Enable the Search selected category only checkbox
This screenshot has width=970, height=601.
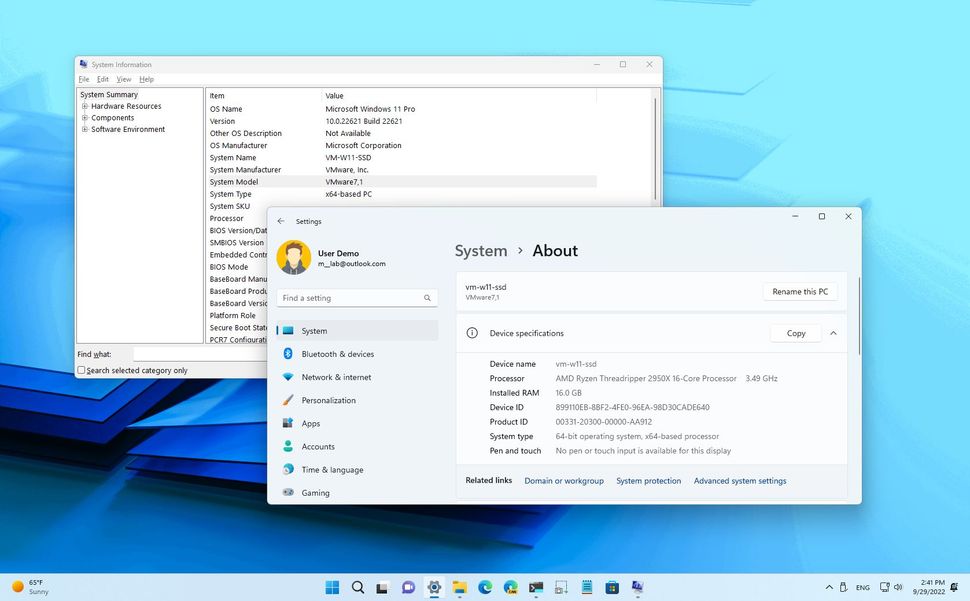[81, 370]
